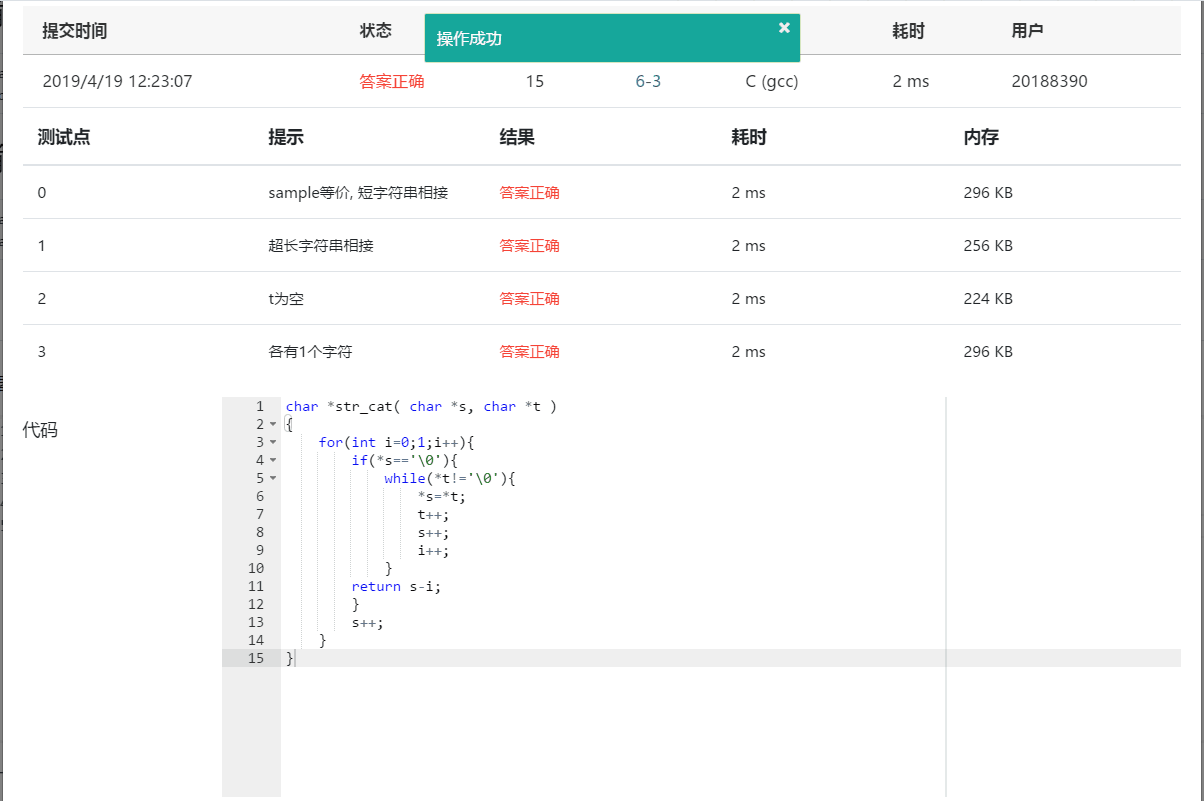This screenshot has width=1204, height=801.
Task: Click the compiler text C (gcc)
Action: (x=772, y=81)
